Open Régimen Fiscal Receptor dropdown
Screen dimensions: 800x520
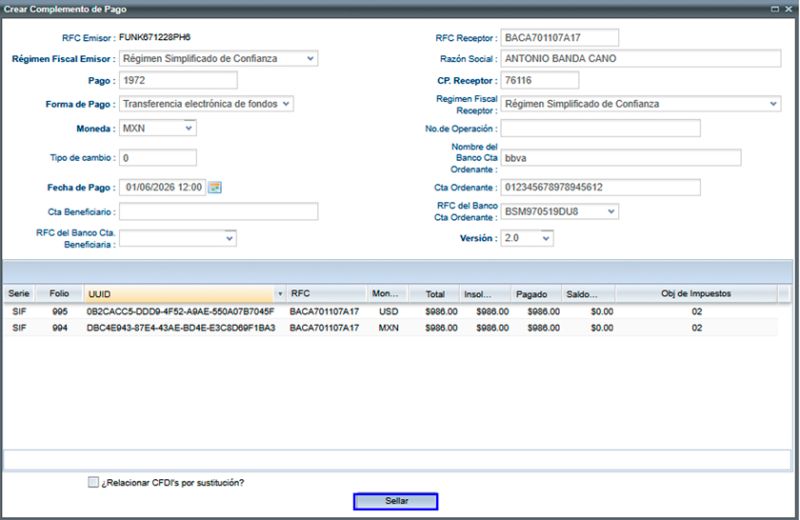tap(773, 104)
